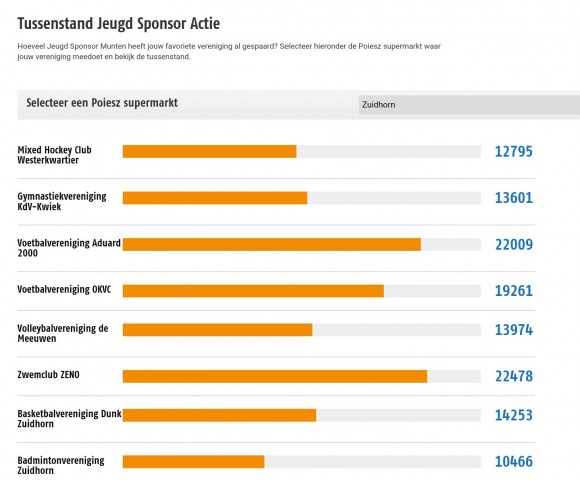Click the Voetbalvereniging OKVC name

pos(64,289)
